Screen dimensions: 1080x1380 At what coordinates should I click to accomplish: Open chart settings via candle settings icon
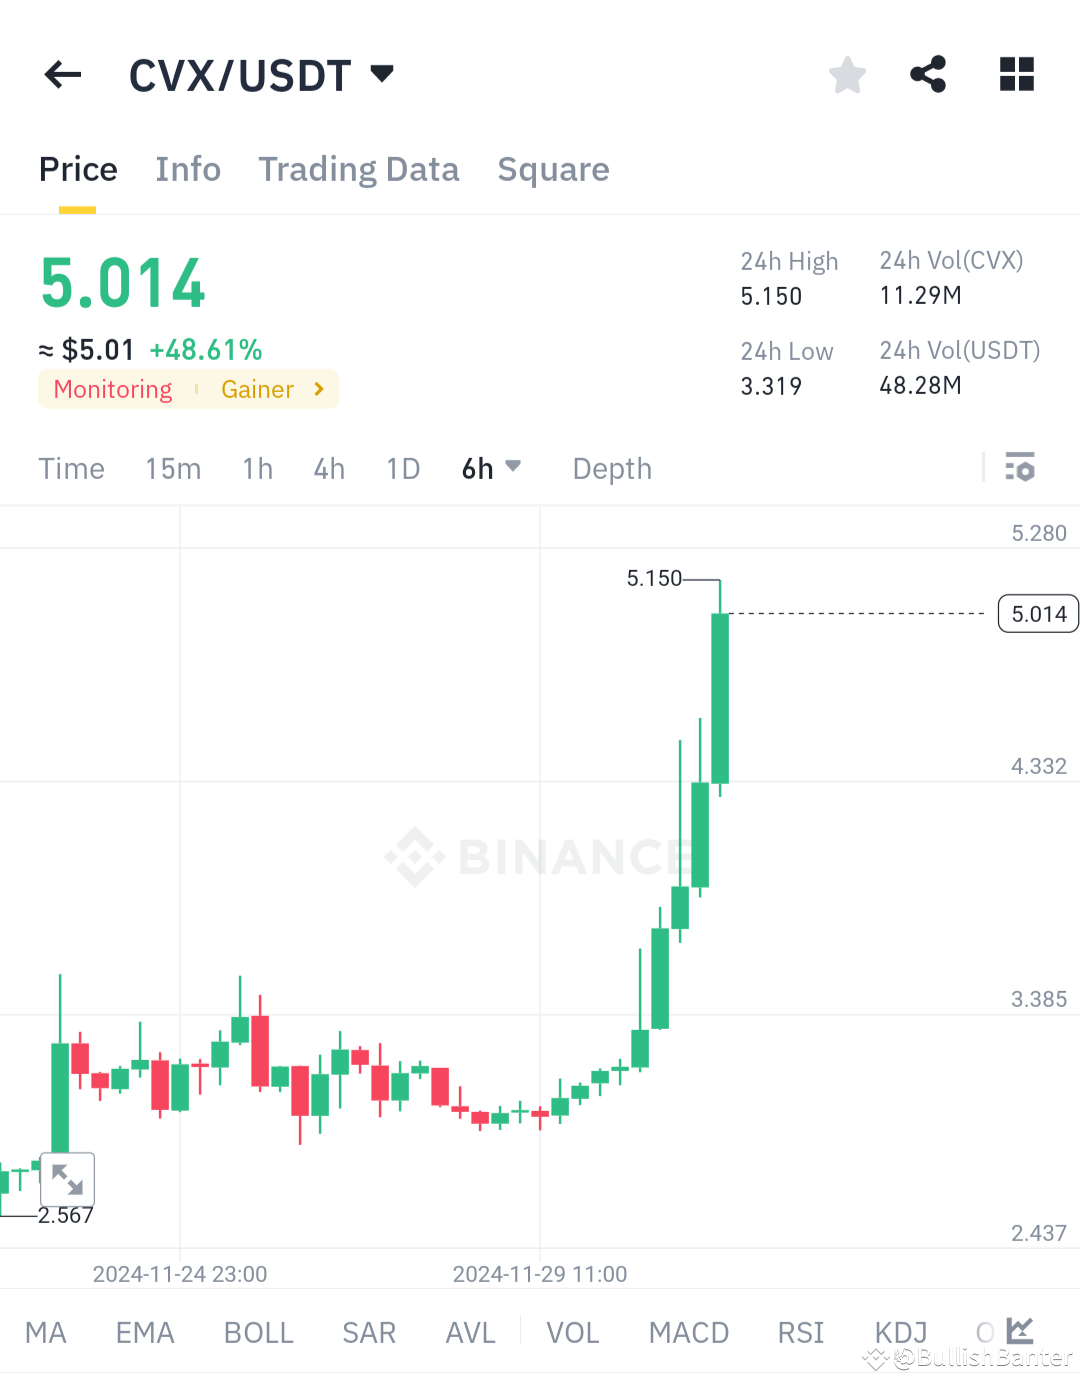(1020, 467)
